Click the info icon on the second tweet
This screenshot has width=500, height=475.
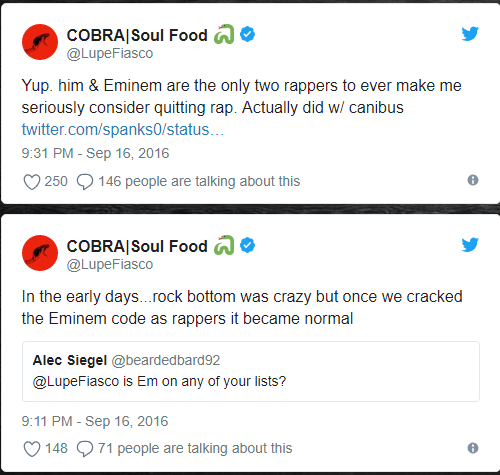coord(473,448)
